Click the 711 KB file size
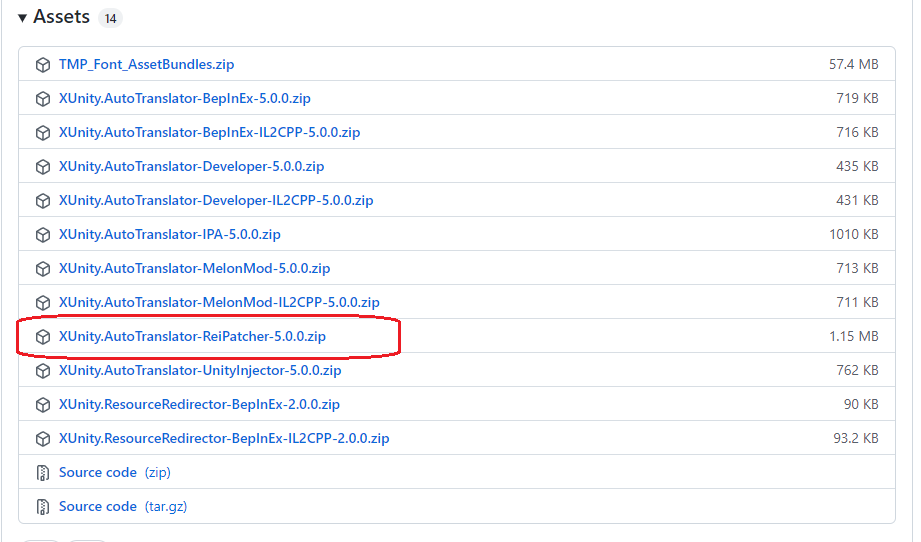This screenshot has height=542, width=921. click(858, 302)
